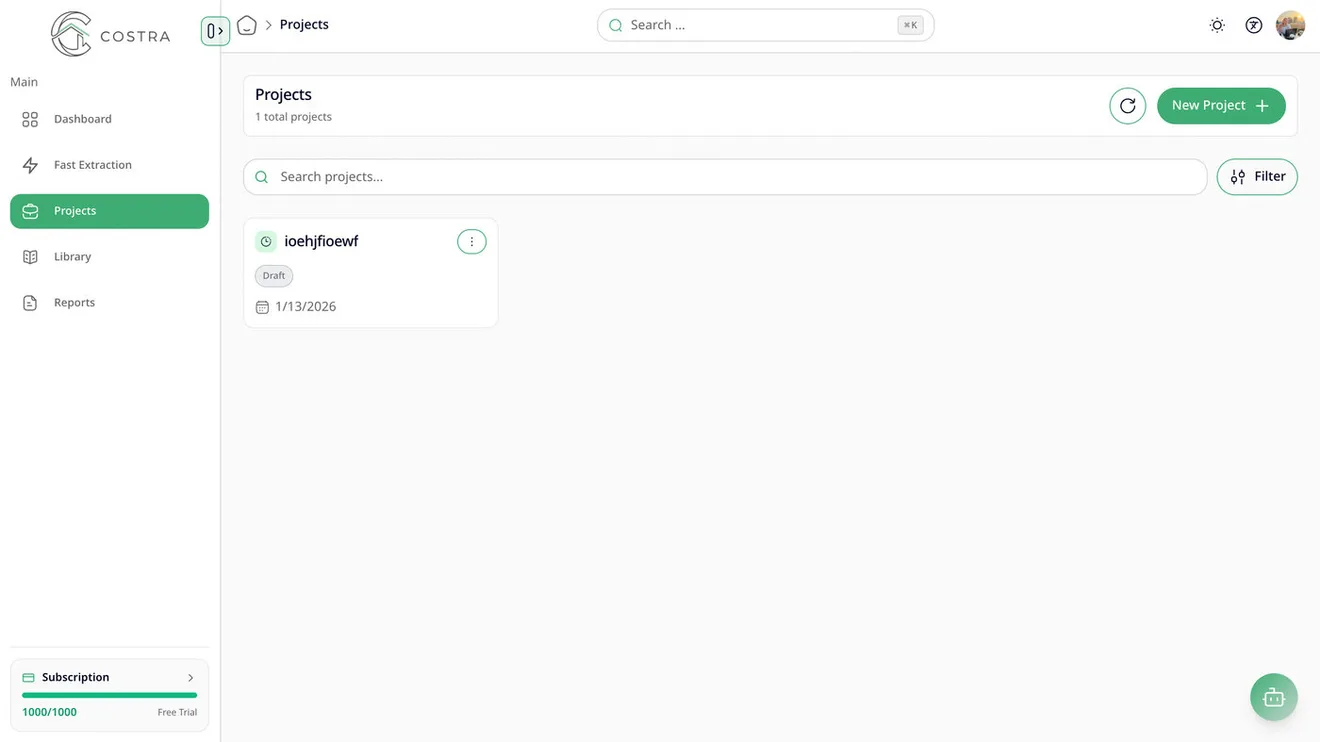Open the language translation menu
This screenshot has height=742, width=1320.
(1254, 25)
